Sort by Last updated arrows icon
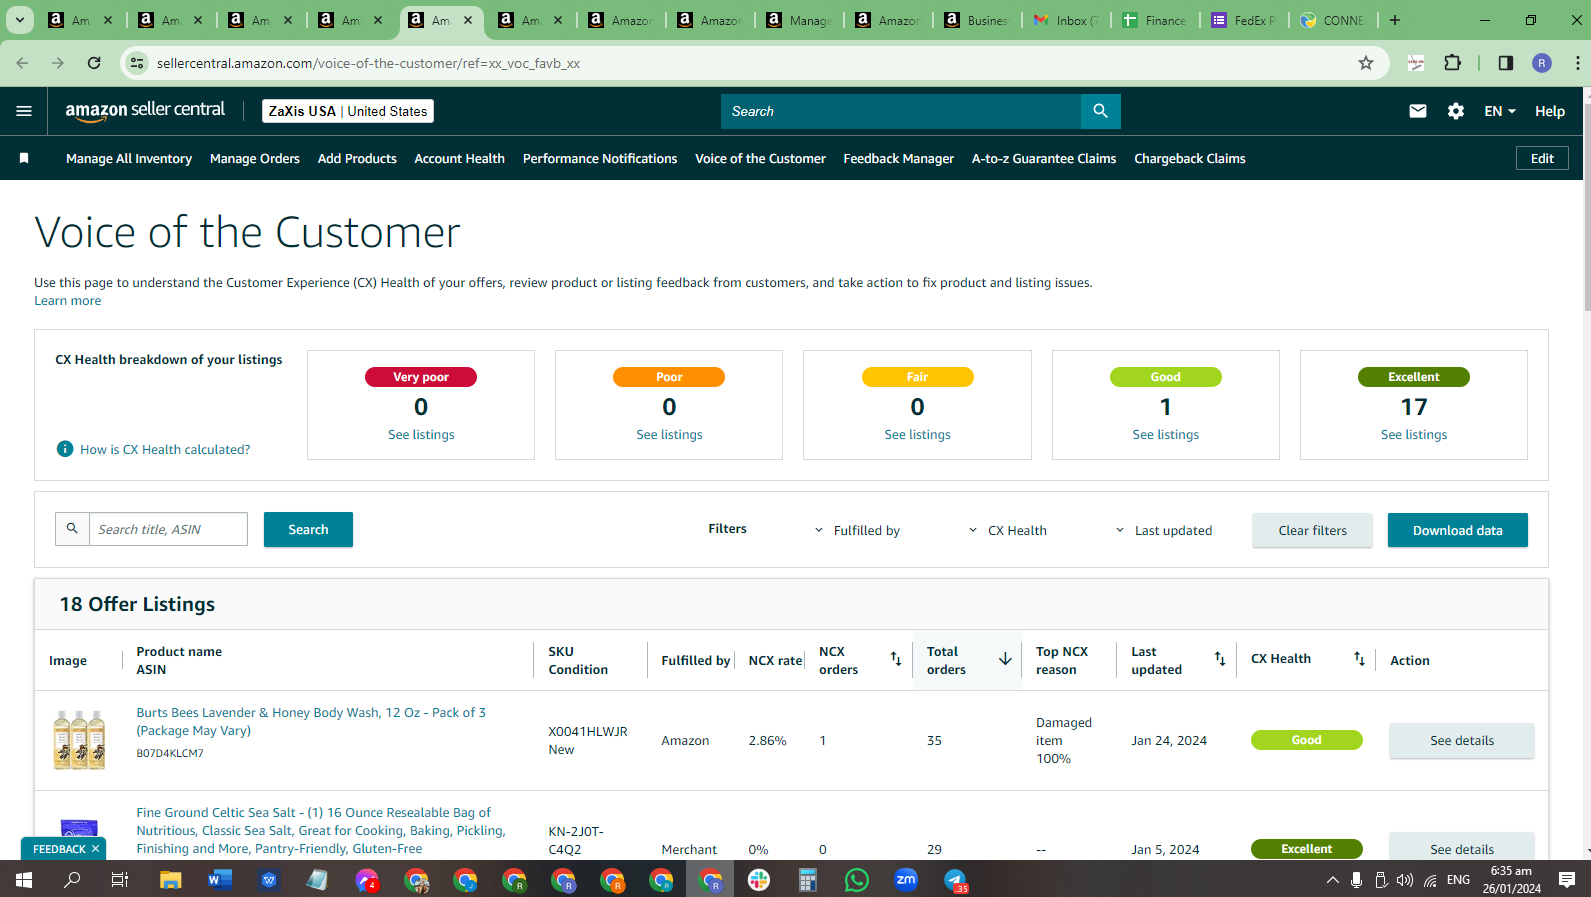This screenshot has width=1591, height=897. (1220, 658)
